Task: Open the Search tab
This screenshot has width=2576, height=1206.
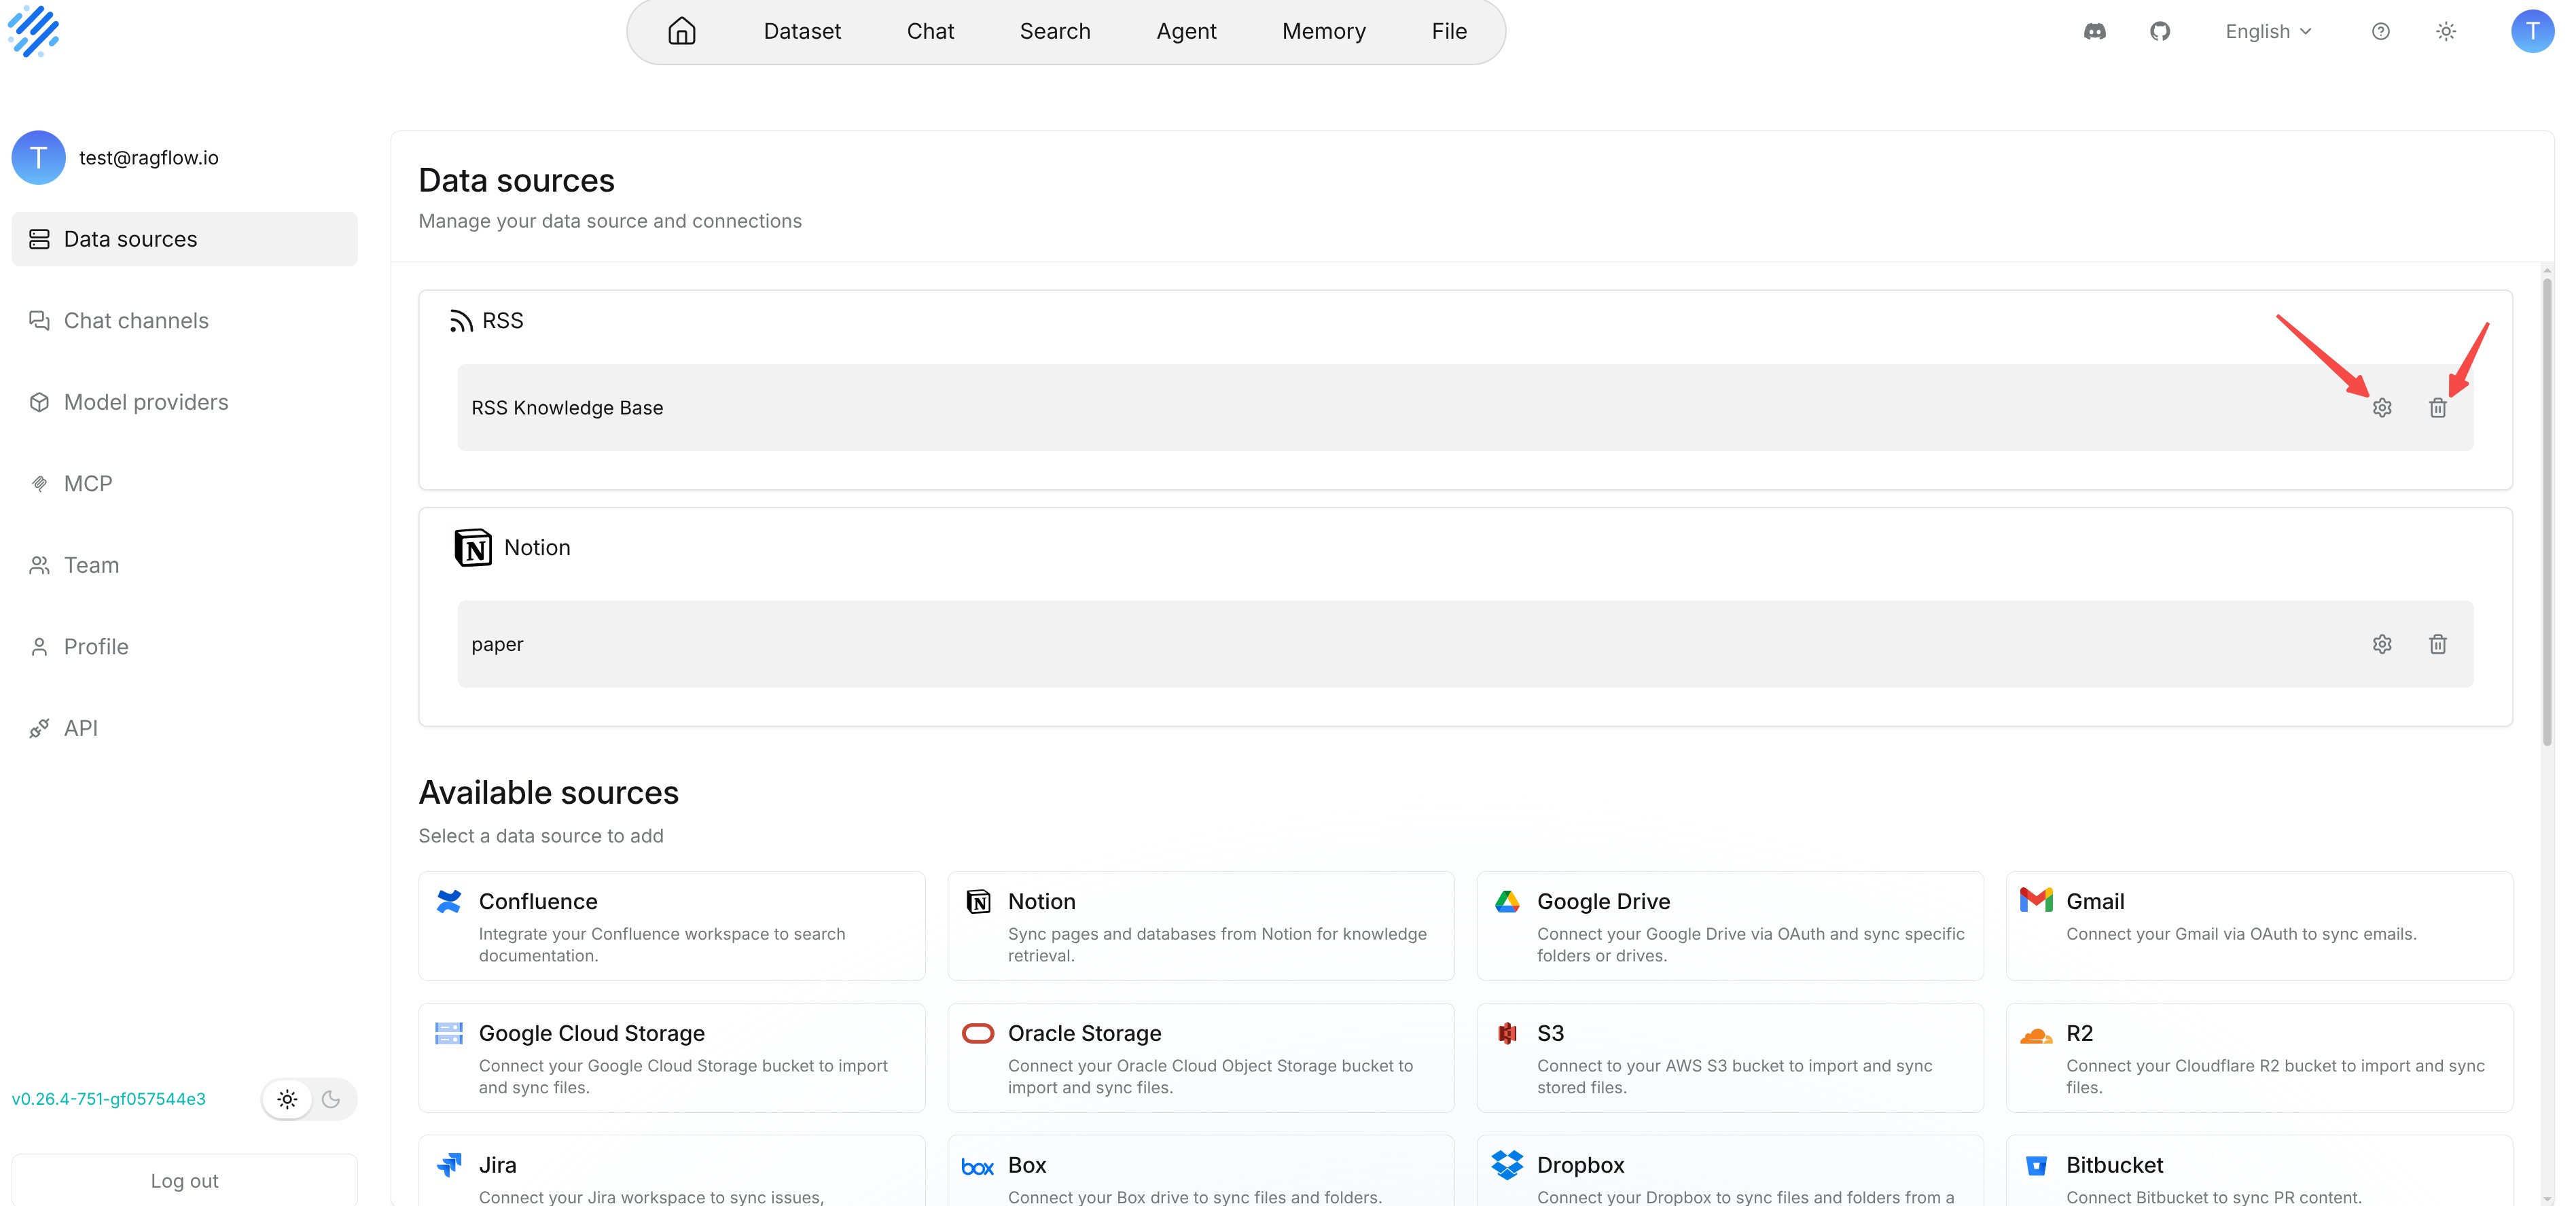Action: tap(1055, 31)
